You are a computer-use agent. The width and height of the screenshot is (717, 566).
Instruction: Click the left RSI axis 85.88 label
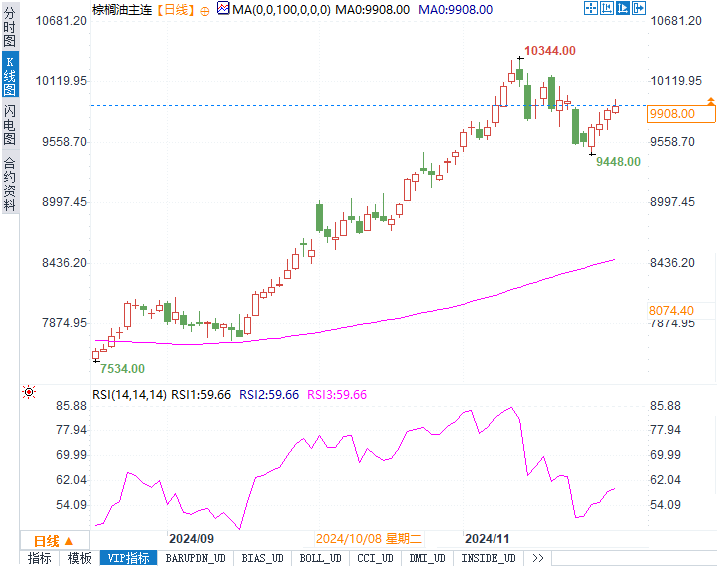pyautogui.click(x=71, y=406)
